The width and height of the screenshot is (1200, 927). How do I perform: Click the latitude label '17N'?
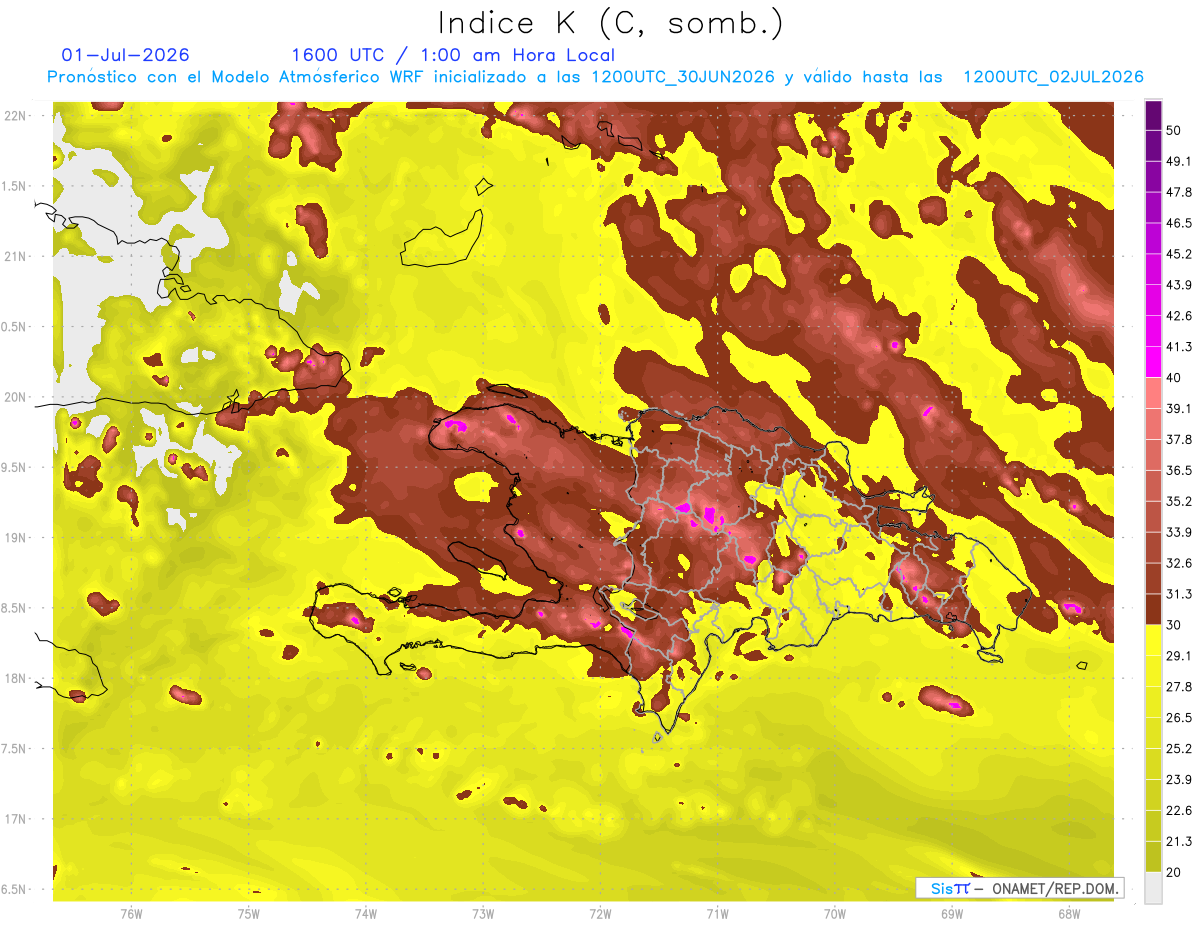point(15,820)
